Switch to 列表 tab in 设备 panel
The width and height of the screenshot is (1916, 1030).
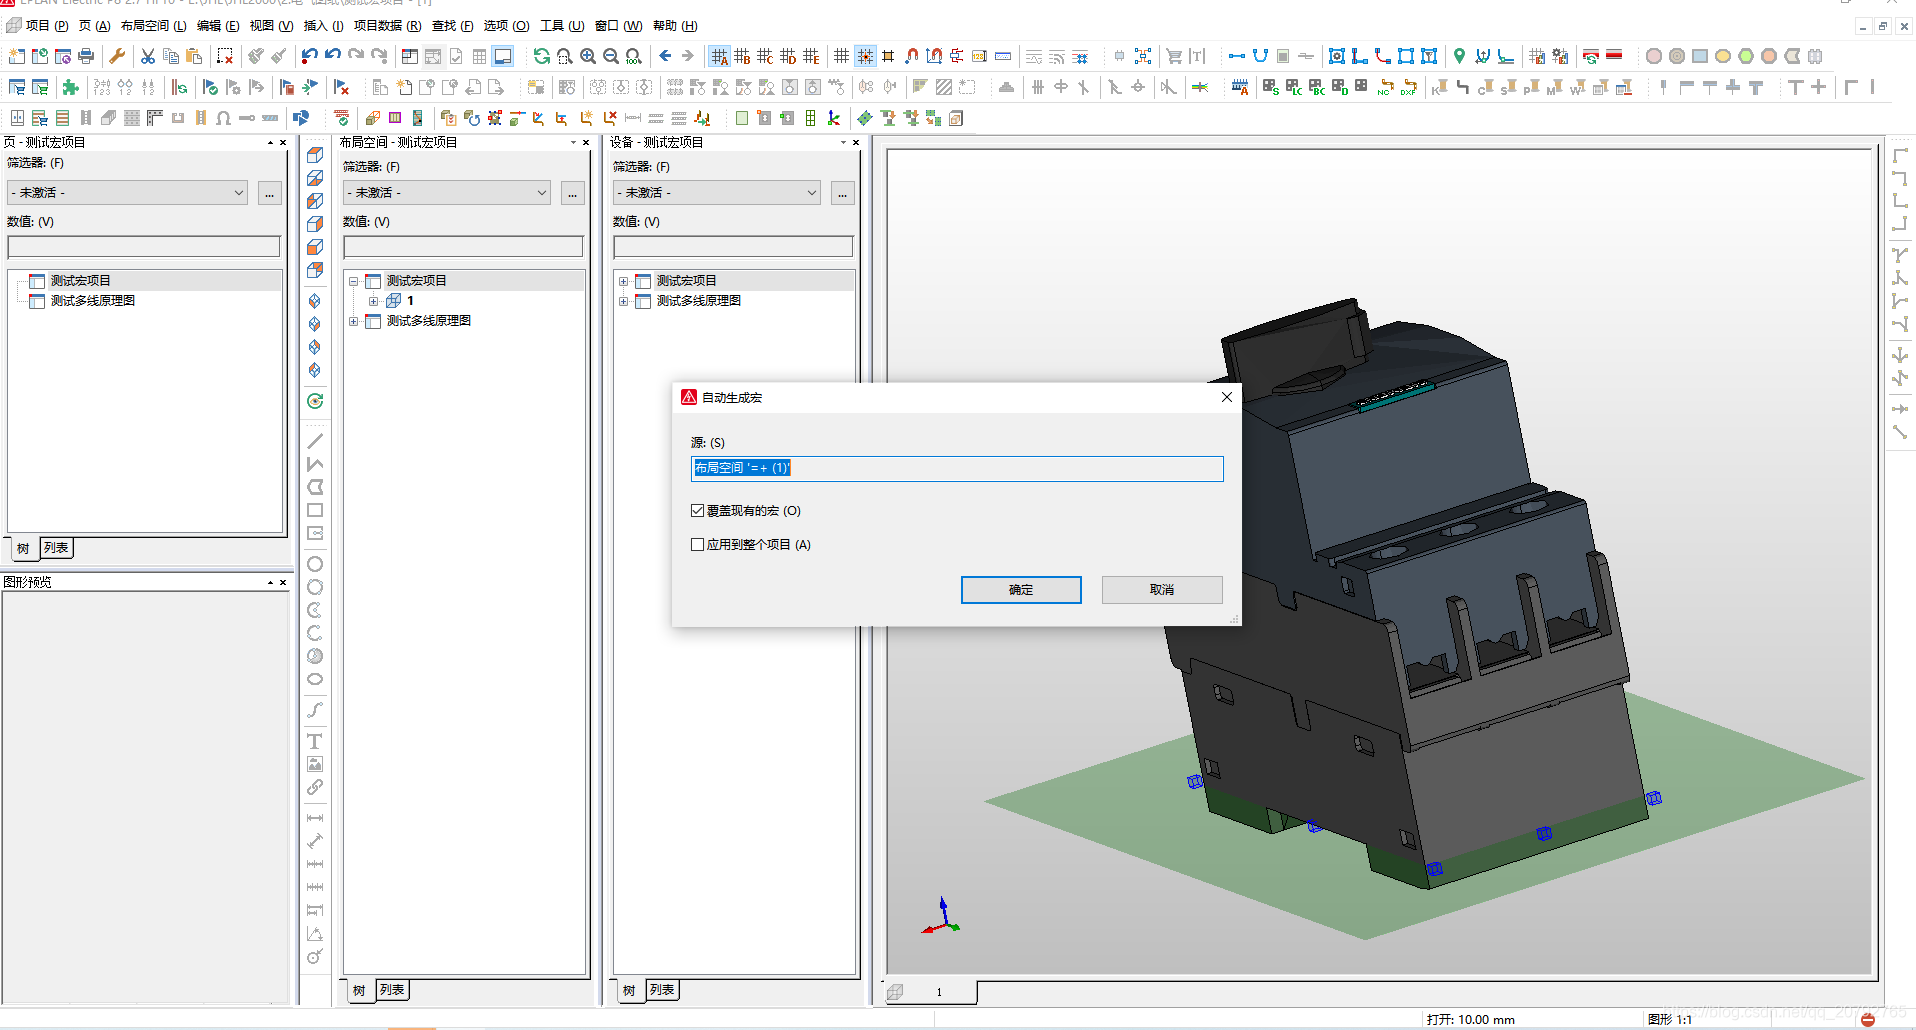pyautogui.click(x=662, y=990)
